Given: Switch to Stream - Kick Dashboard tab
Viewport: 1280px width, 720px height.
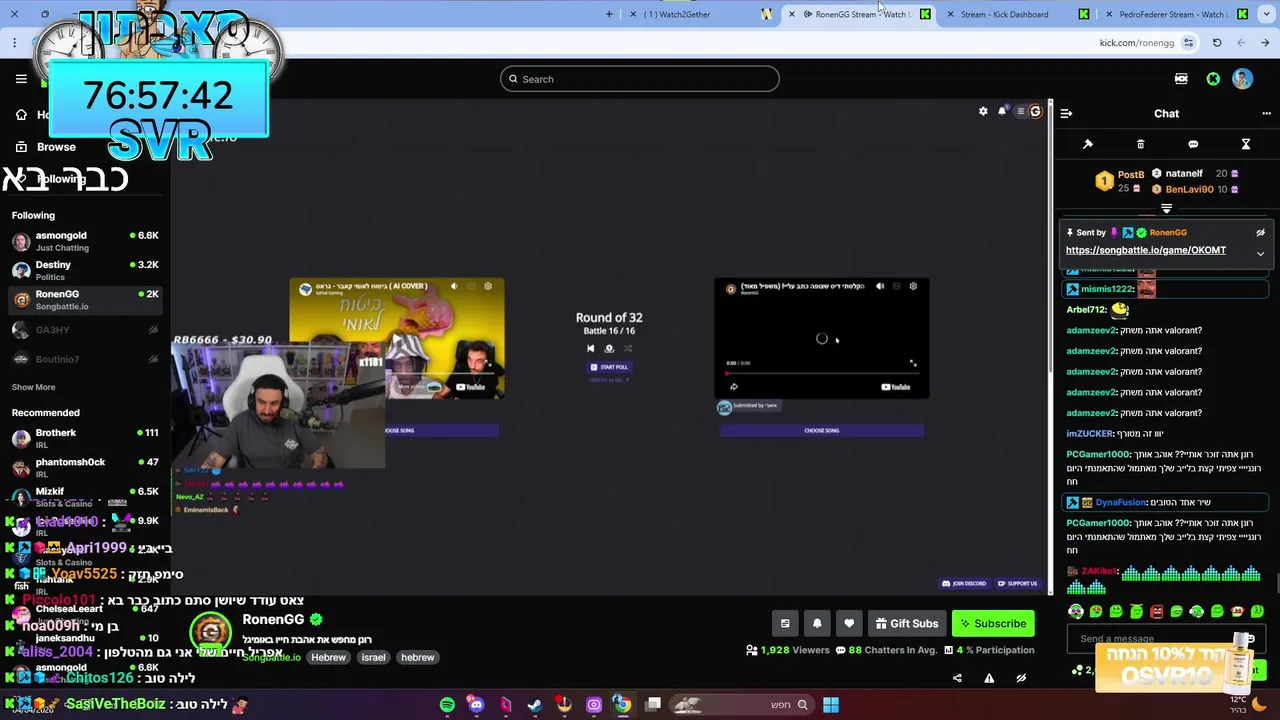Looking at the screenshot, I should click(x=1018, y=14).
